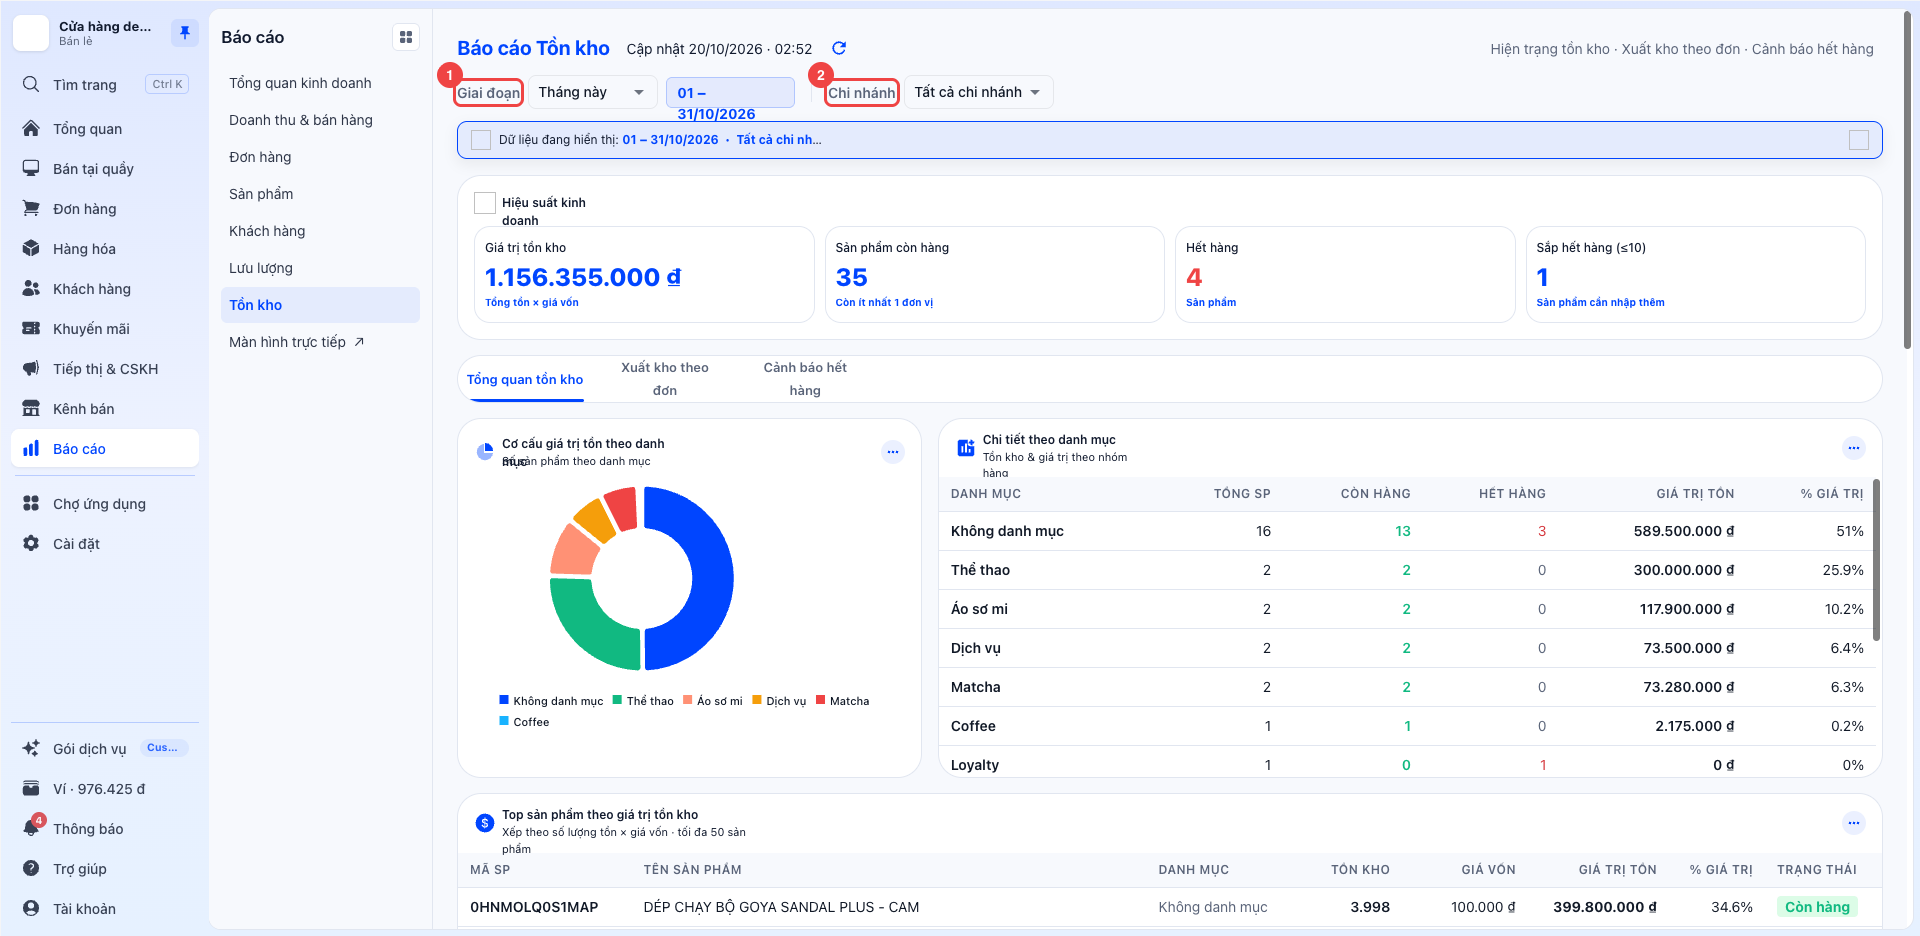Click the date range input field
This screenshot has width=1920, height=936.
[x=730, y=93]
